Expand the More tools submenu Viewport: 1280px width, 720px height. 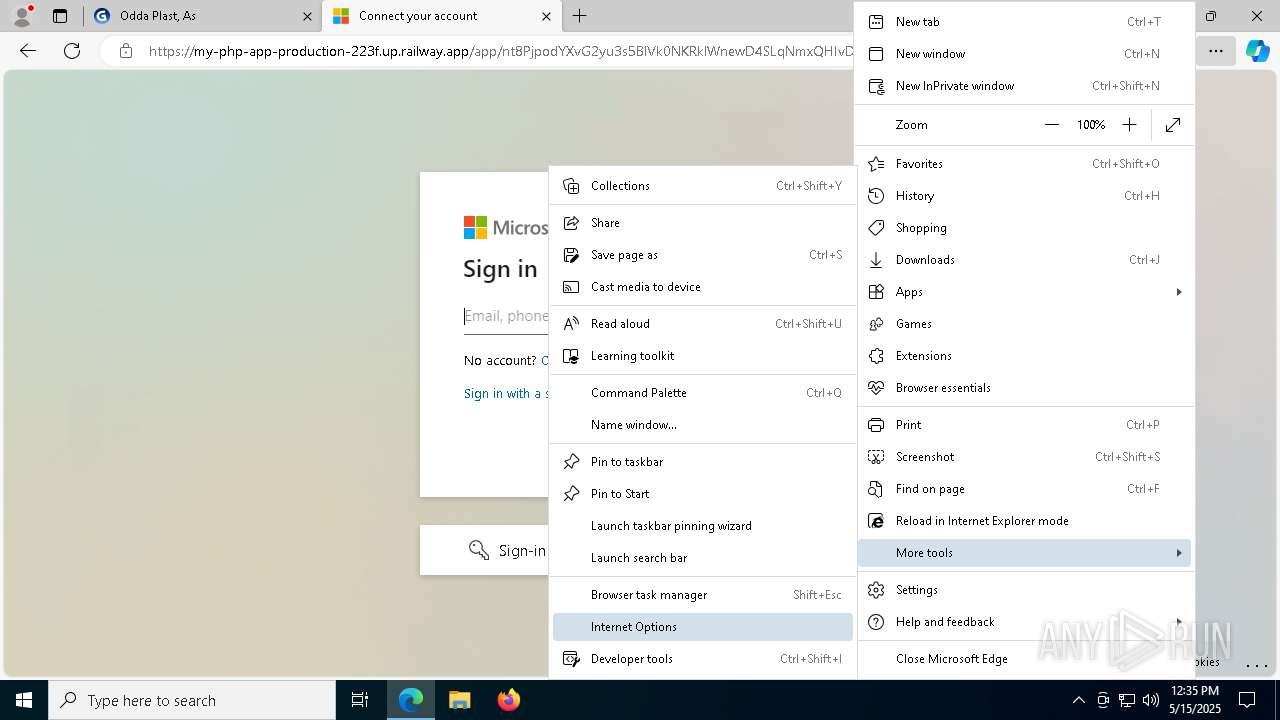point(1025,552)
